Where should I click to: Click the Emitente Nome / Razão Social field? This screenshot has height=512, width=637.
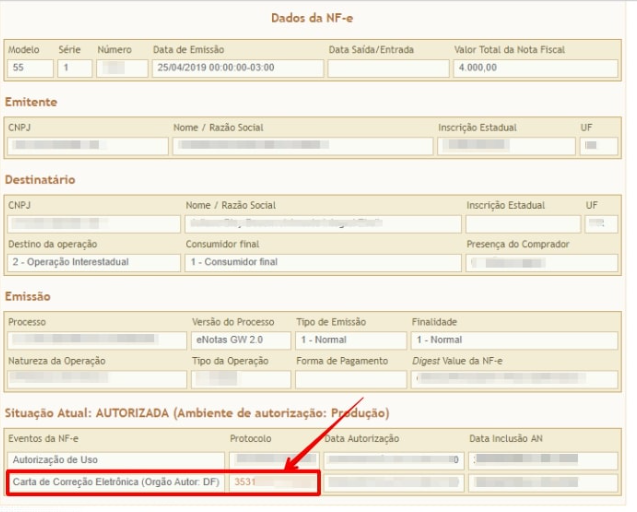point(303,146)
